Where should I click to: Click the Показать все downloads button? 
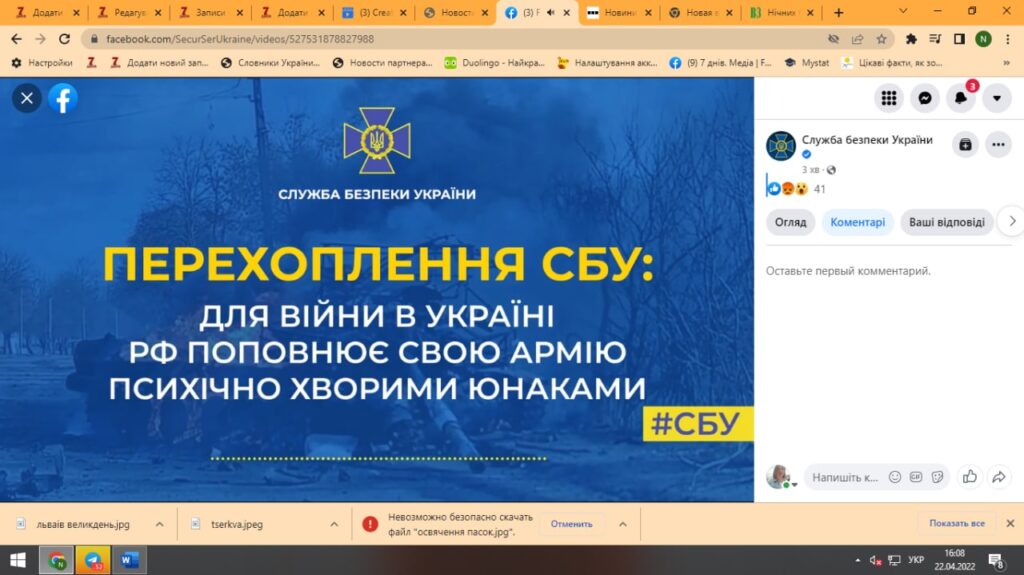tap(956, 523)
